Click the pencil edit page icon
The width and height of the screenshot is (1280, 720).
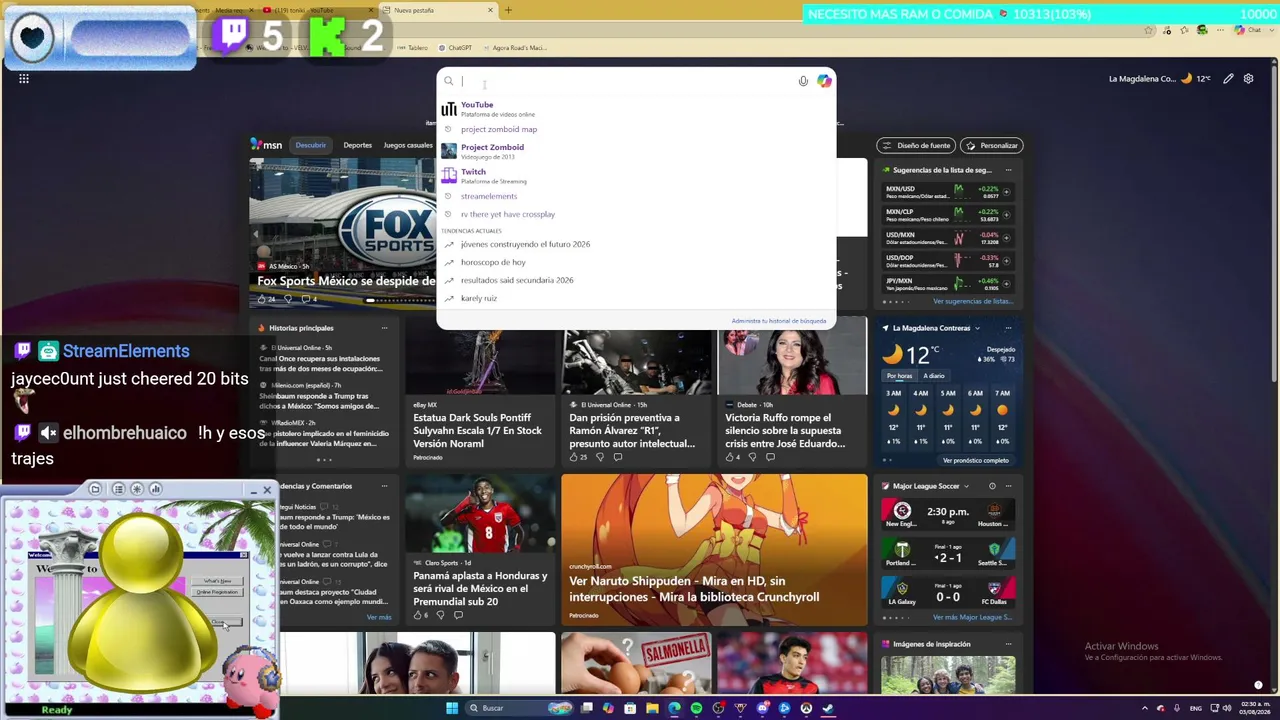point(1228,78)
